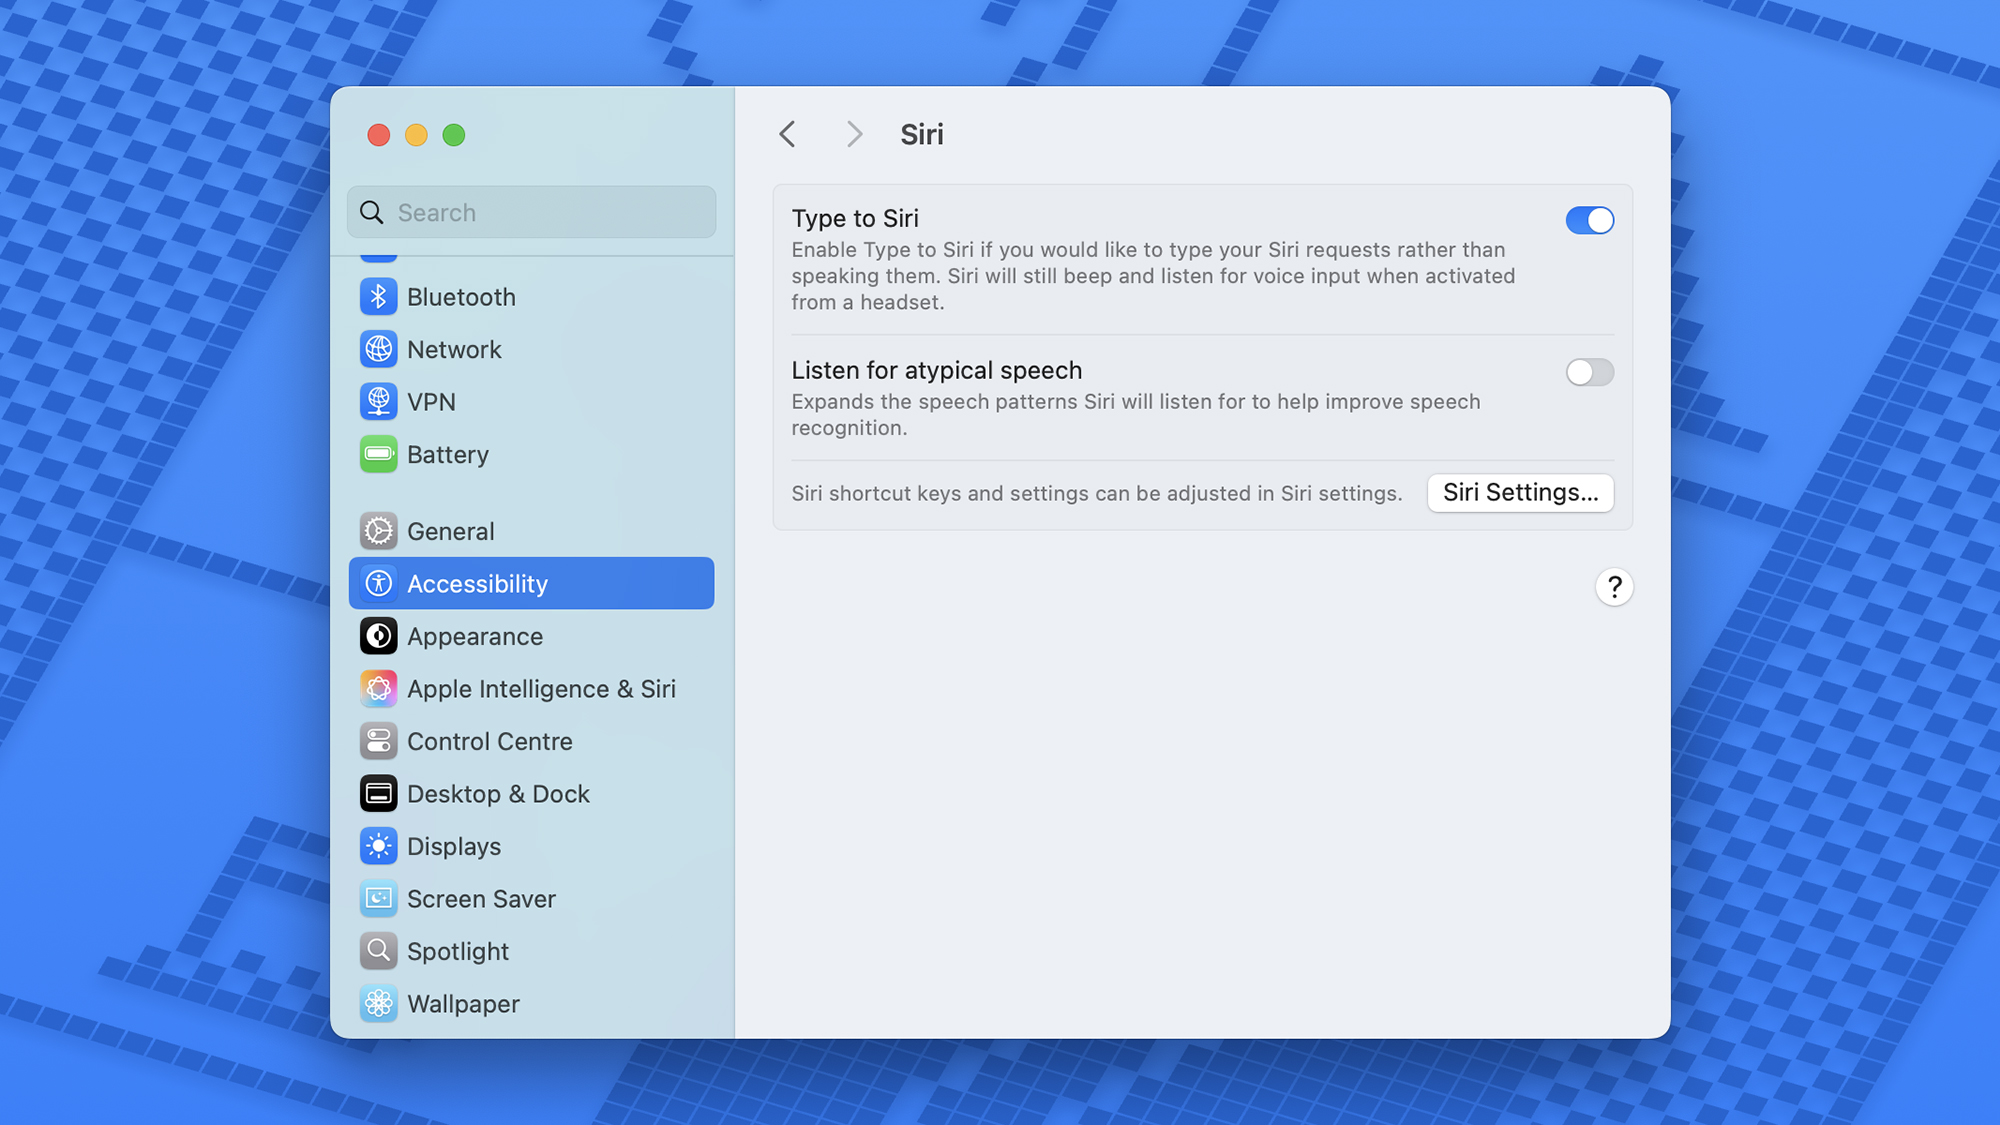The image size is (2000, 1125).
Task: Click the help button for Siri
Action: (x=1615, y=588)
